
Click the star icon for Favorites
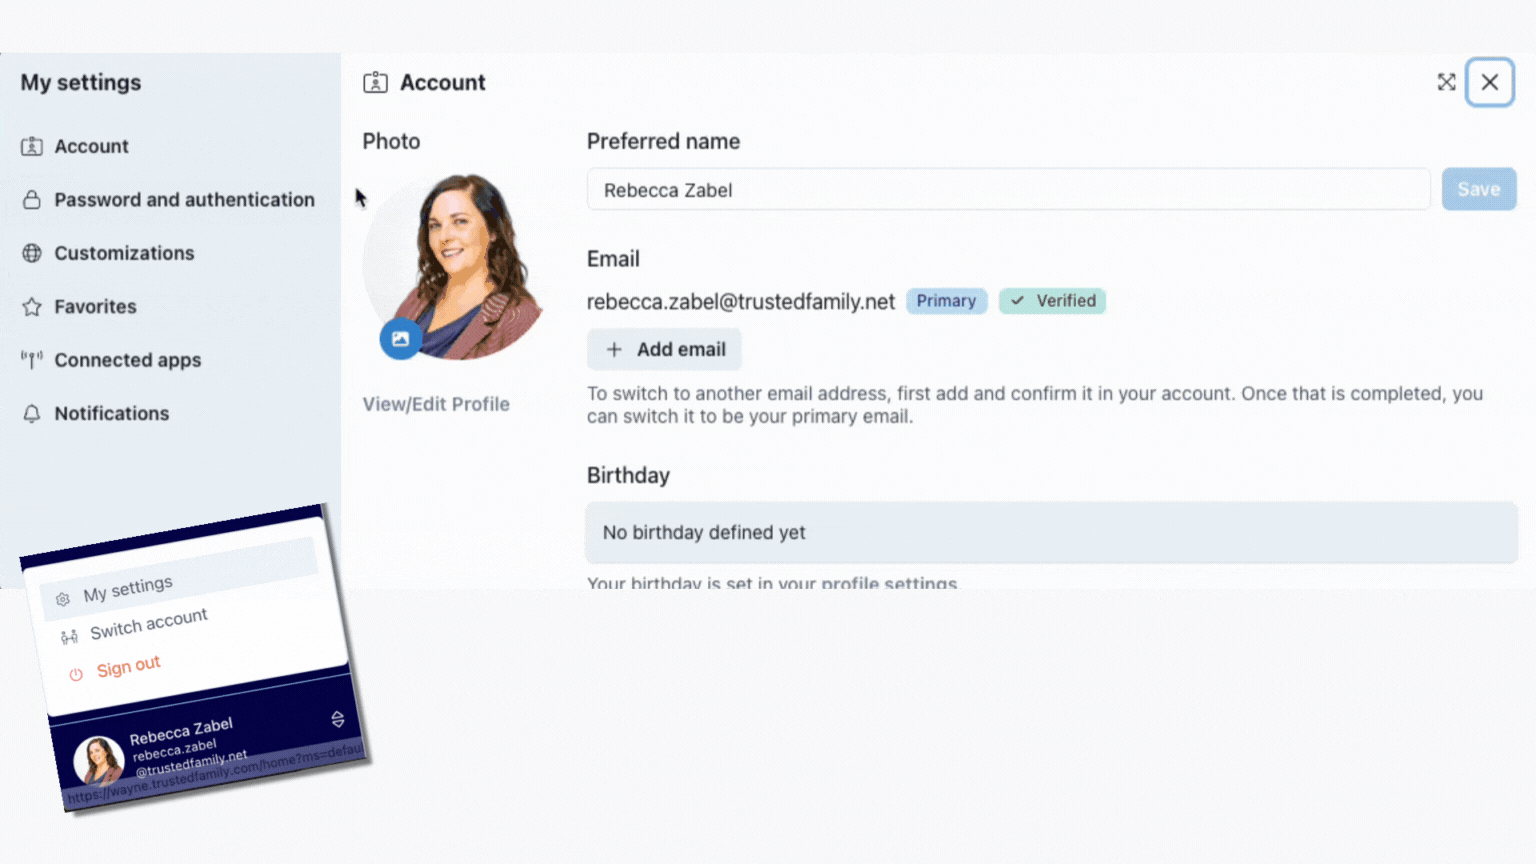(32, 307)
